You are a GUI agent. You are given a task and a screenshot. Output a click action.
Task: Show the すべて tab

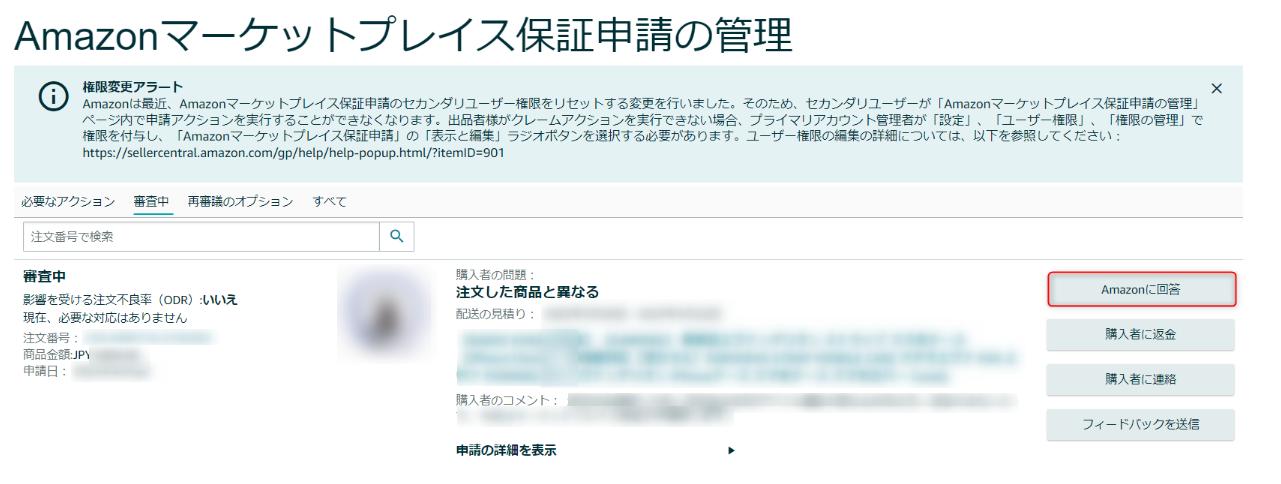pos(330,201)
